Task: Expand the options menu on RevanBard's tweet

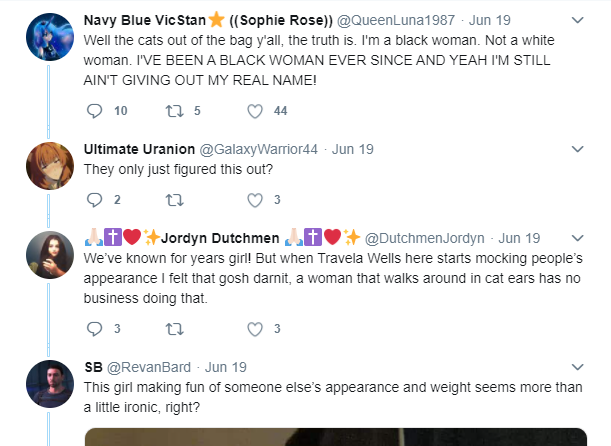Action: [577, 367]
